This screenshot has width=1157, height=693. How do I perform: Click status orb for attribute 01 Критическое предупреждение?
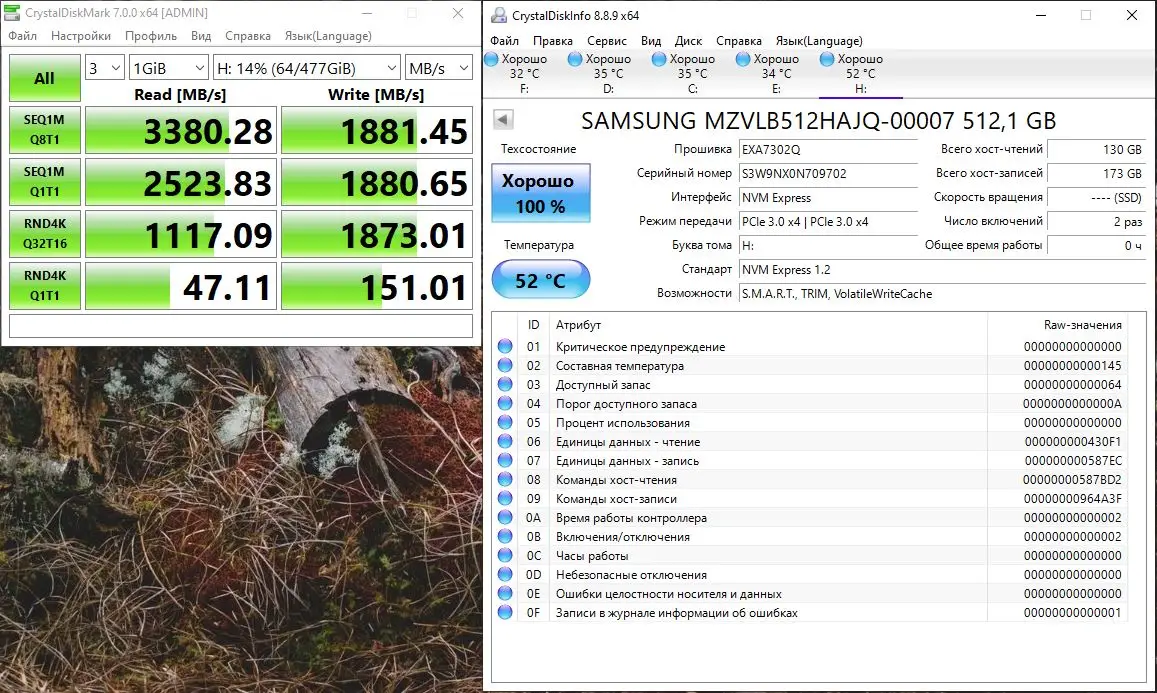pyautogui.click(x=505, y=346)
